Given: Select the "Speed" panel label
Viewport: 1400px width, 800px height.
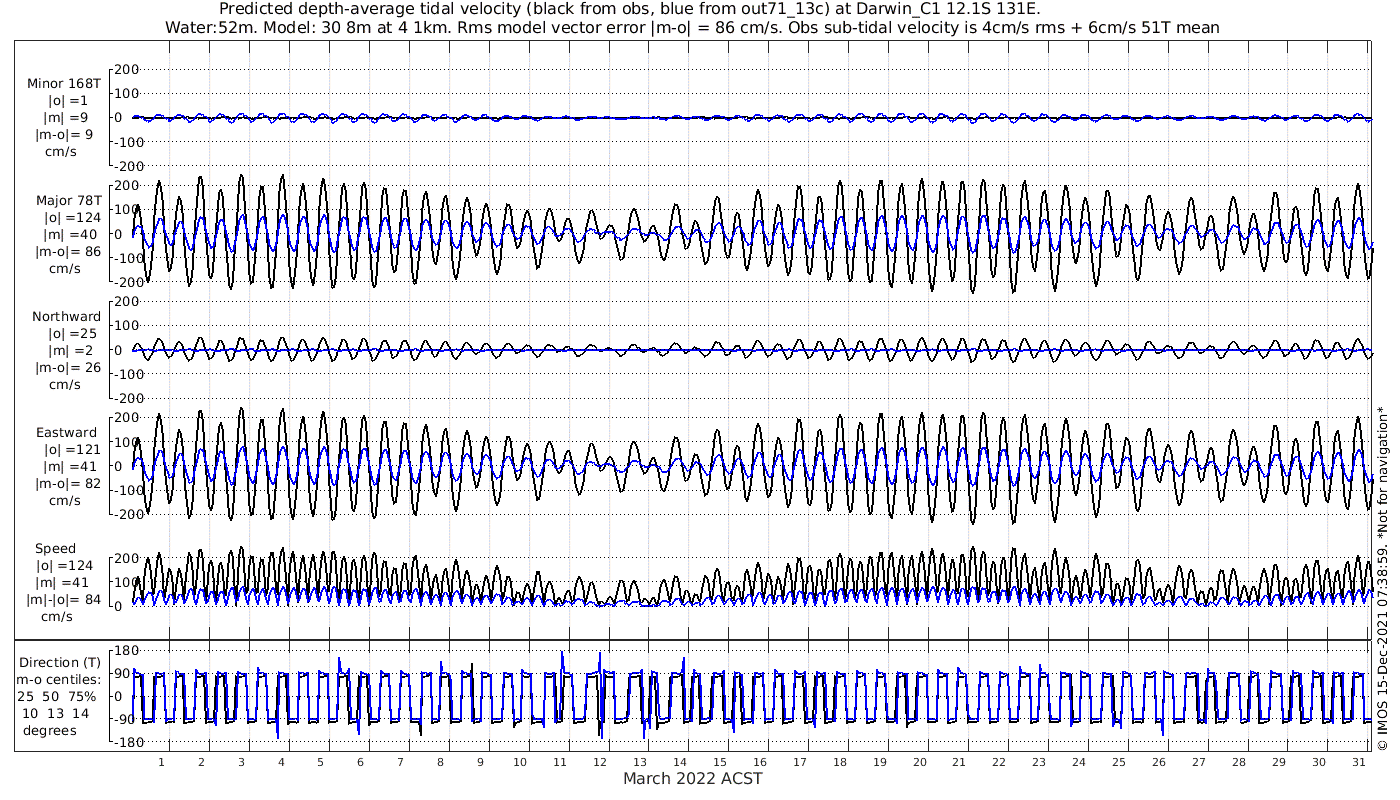Looking at the screenshot, I should click(x=55, y=549).
